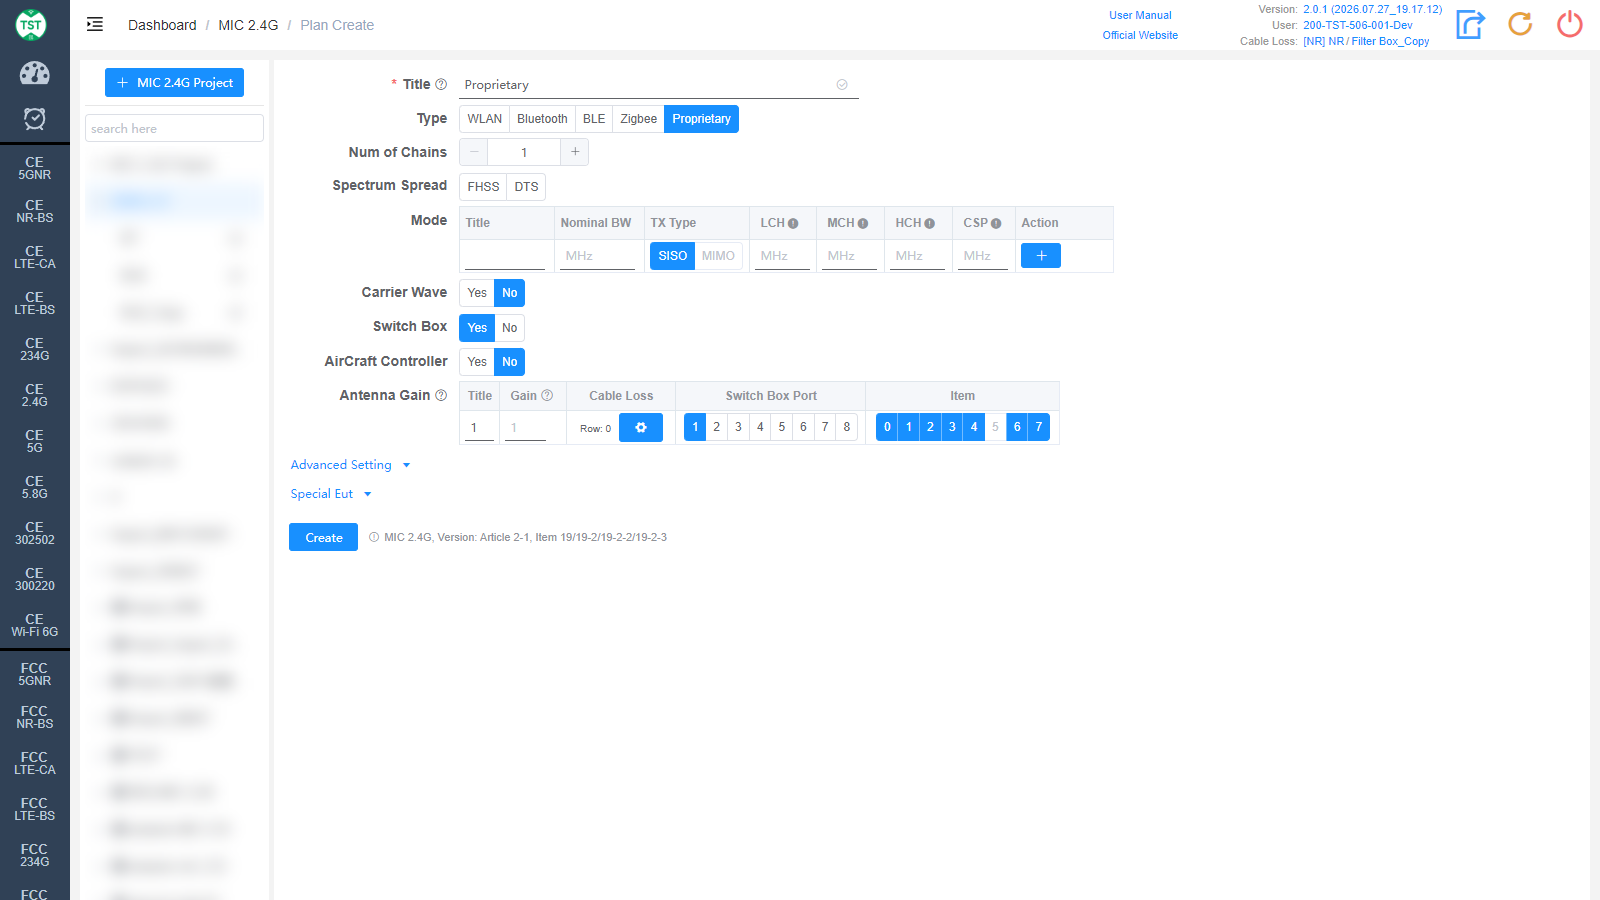
Task: Toggle Item 0 in Antenna Gain row
Action: click(x=887, y=427)
